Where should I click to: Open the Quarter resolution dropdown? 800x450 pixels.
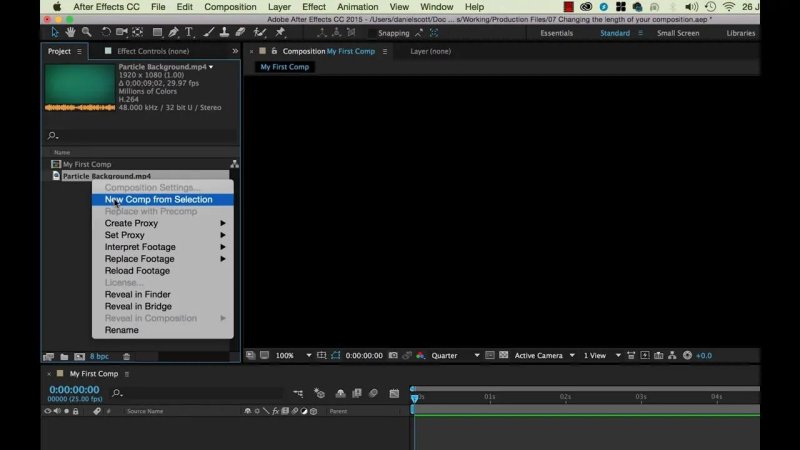pyautogui.click(x=455, y=356)
